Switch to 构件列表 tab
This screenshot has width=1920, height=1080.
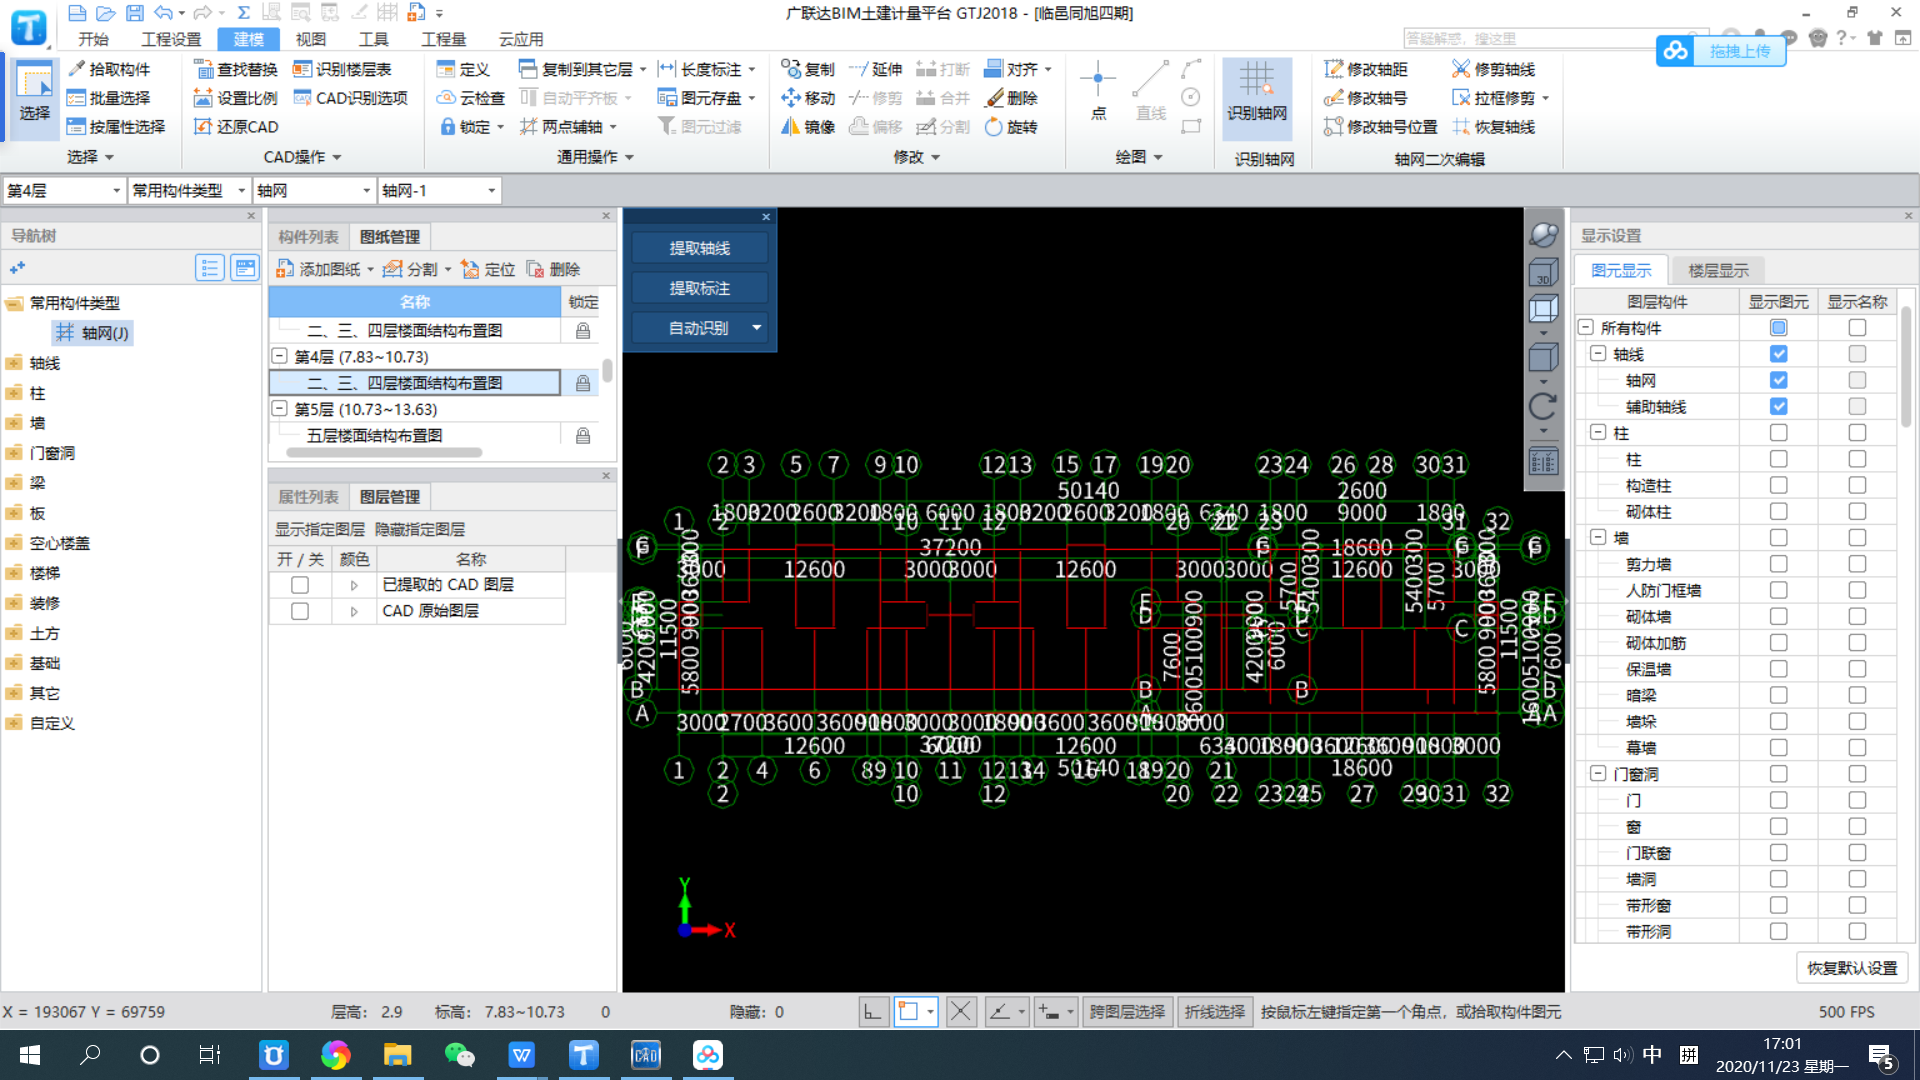coord(308,237)
